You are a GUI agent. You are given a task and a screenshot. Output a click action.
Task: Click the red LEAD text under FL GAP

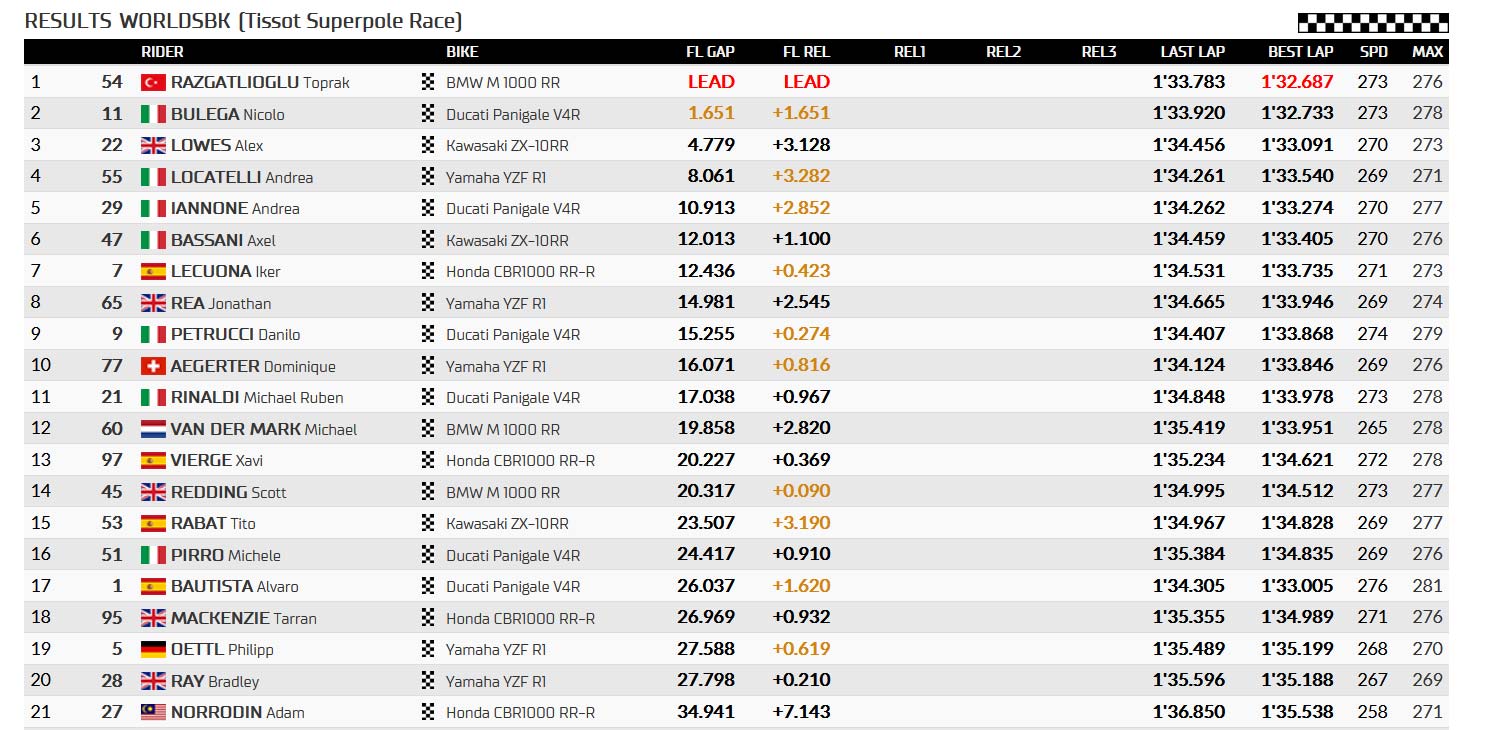[x=711, y=82]
